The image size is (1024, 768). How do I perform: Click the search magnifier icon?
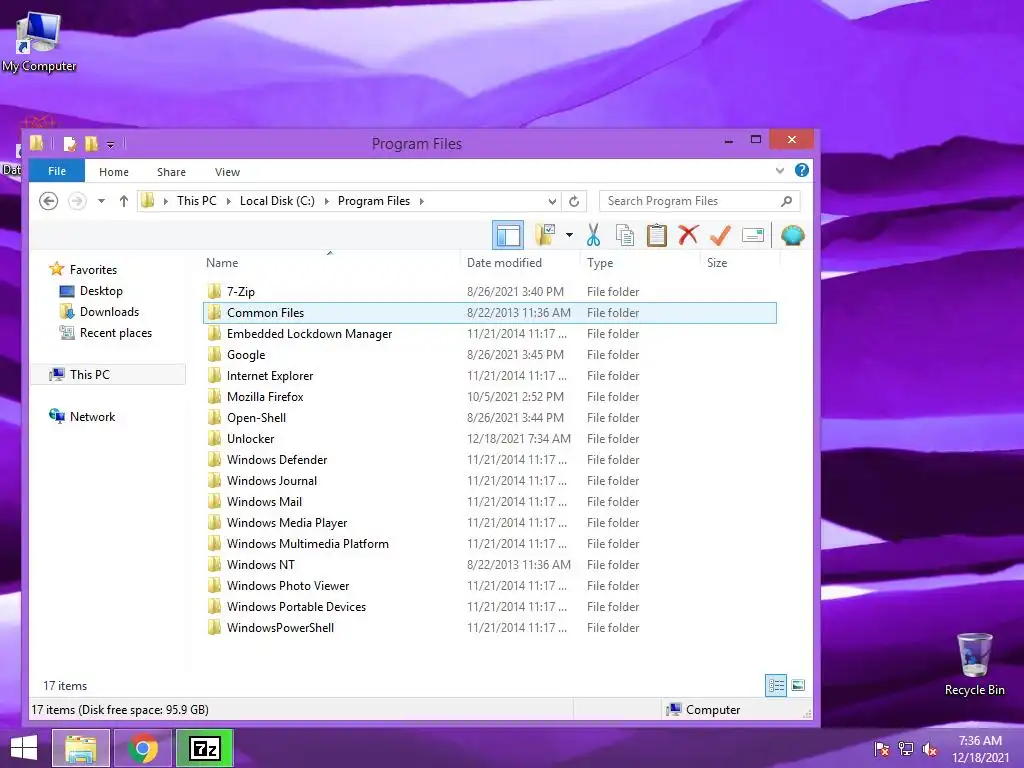(x=787, y=201)
